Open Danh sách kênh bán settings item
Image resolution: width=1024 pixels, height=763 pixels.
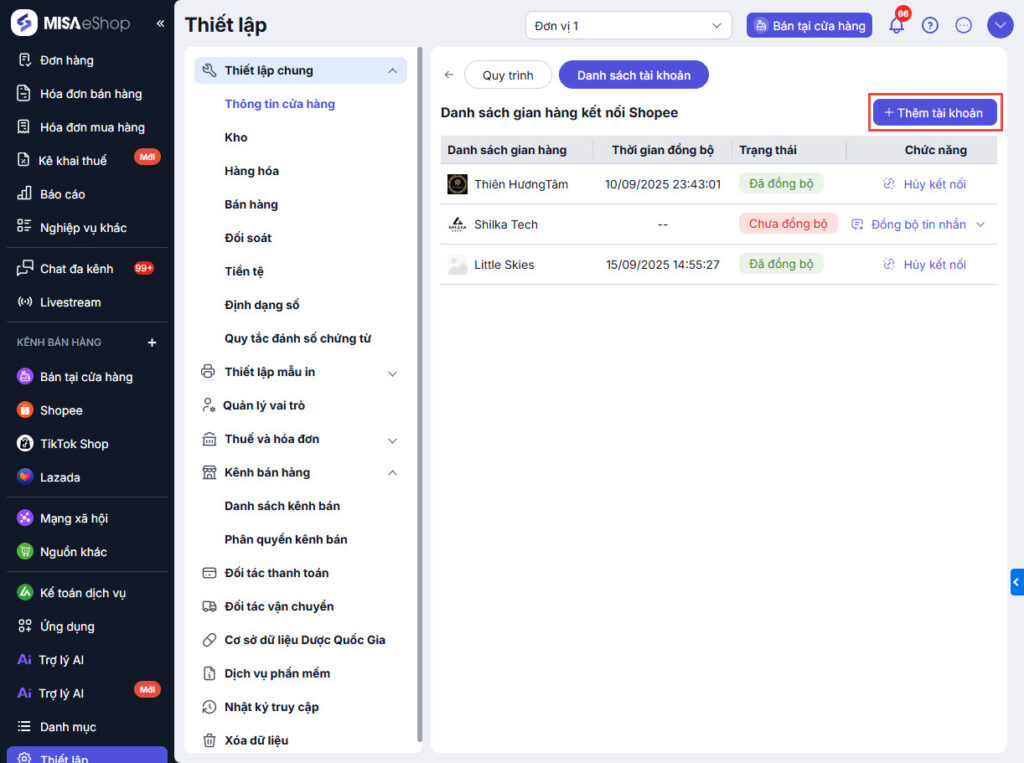pos(282,506)
